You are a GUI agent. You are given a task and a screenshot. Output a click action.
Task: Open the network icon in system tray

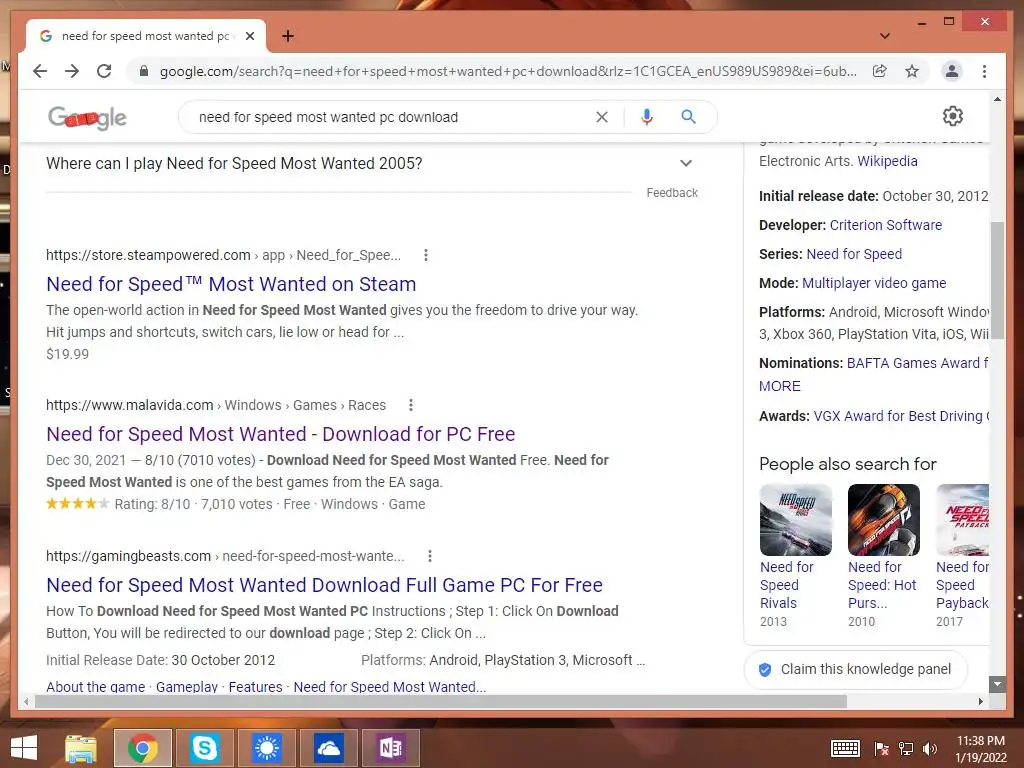click(x=906, y=748)
